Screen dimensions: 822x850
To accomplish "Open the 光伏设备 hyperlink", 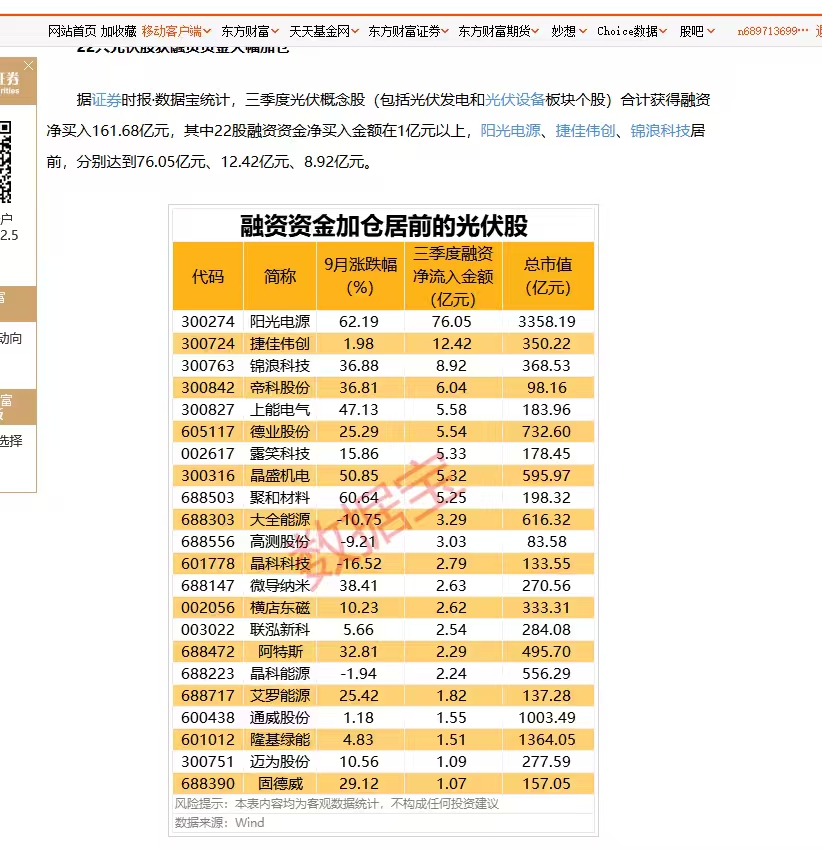I will pos(515,100).
